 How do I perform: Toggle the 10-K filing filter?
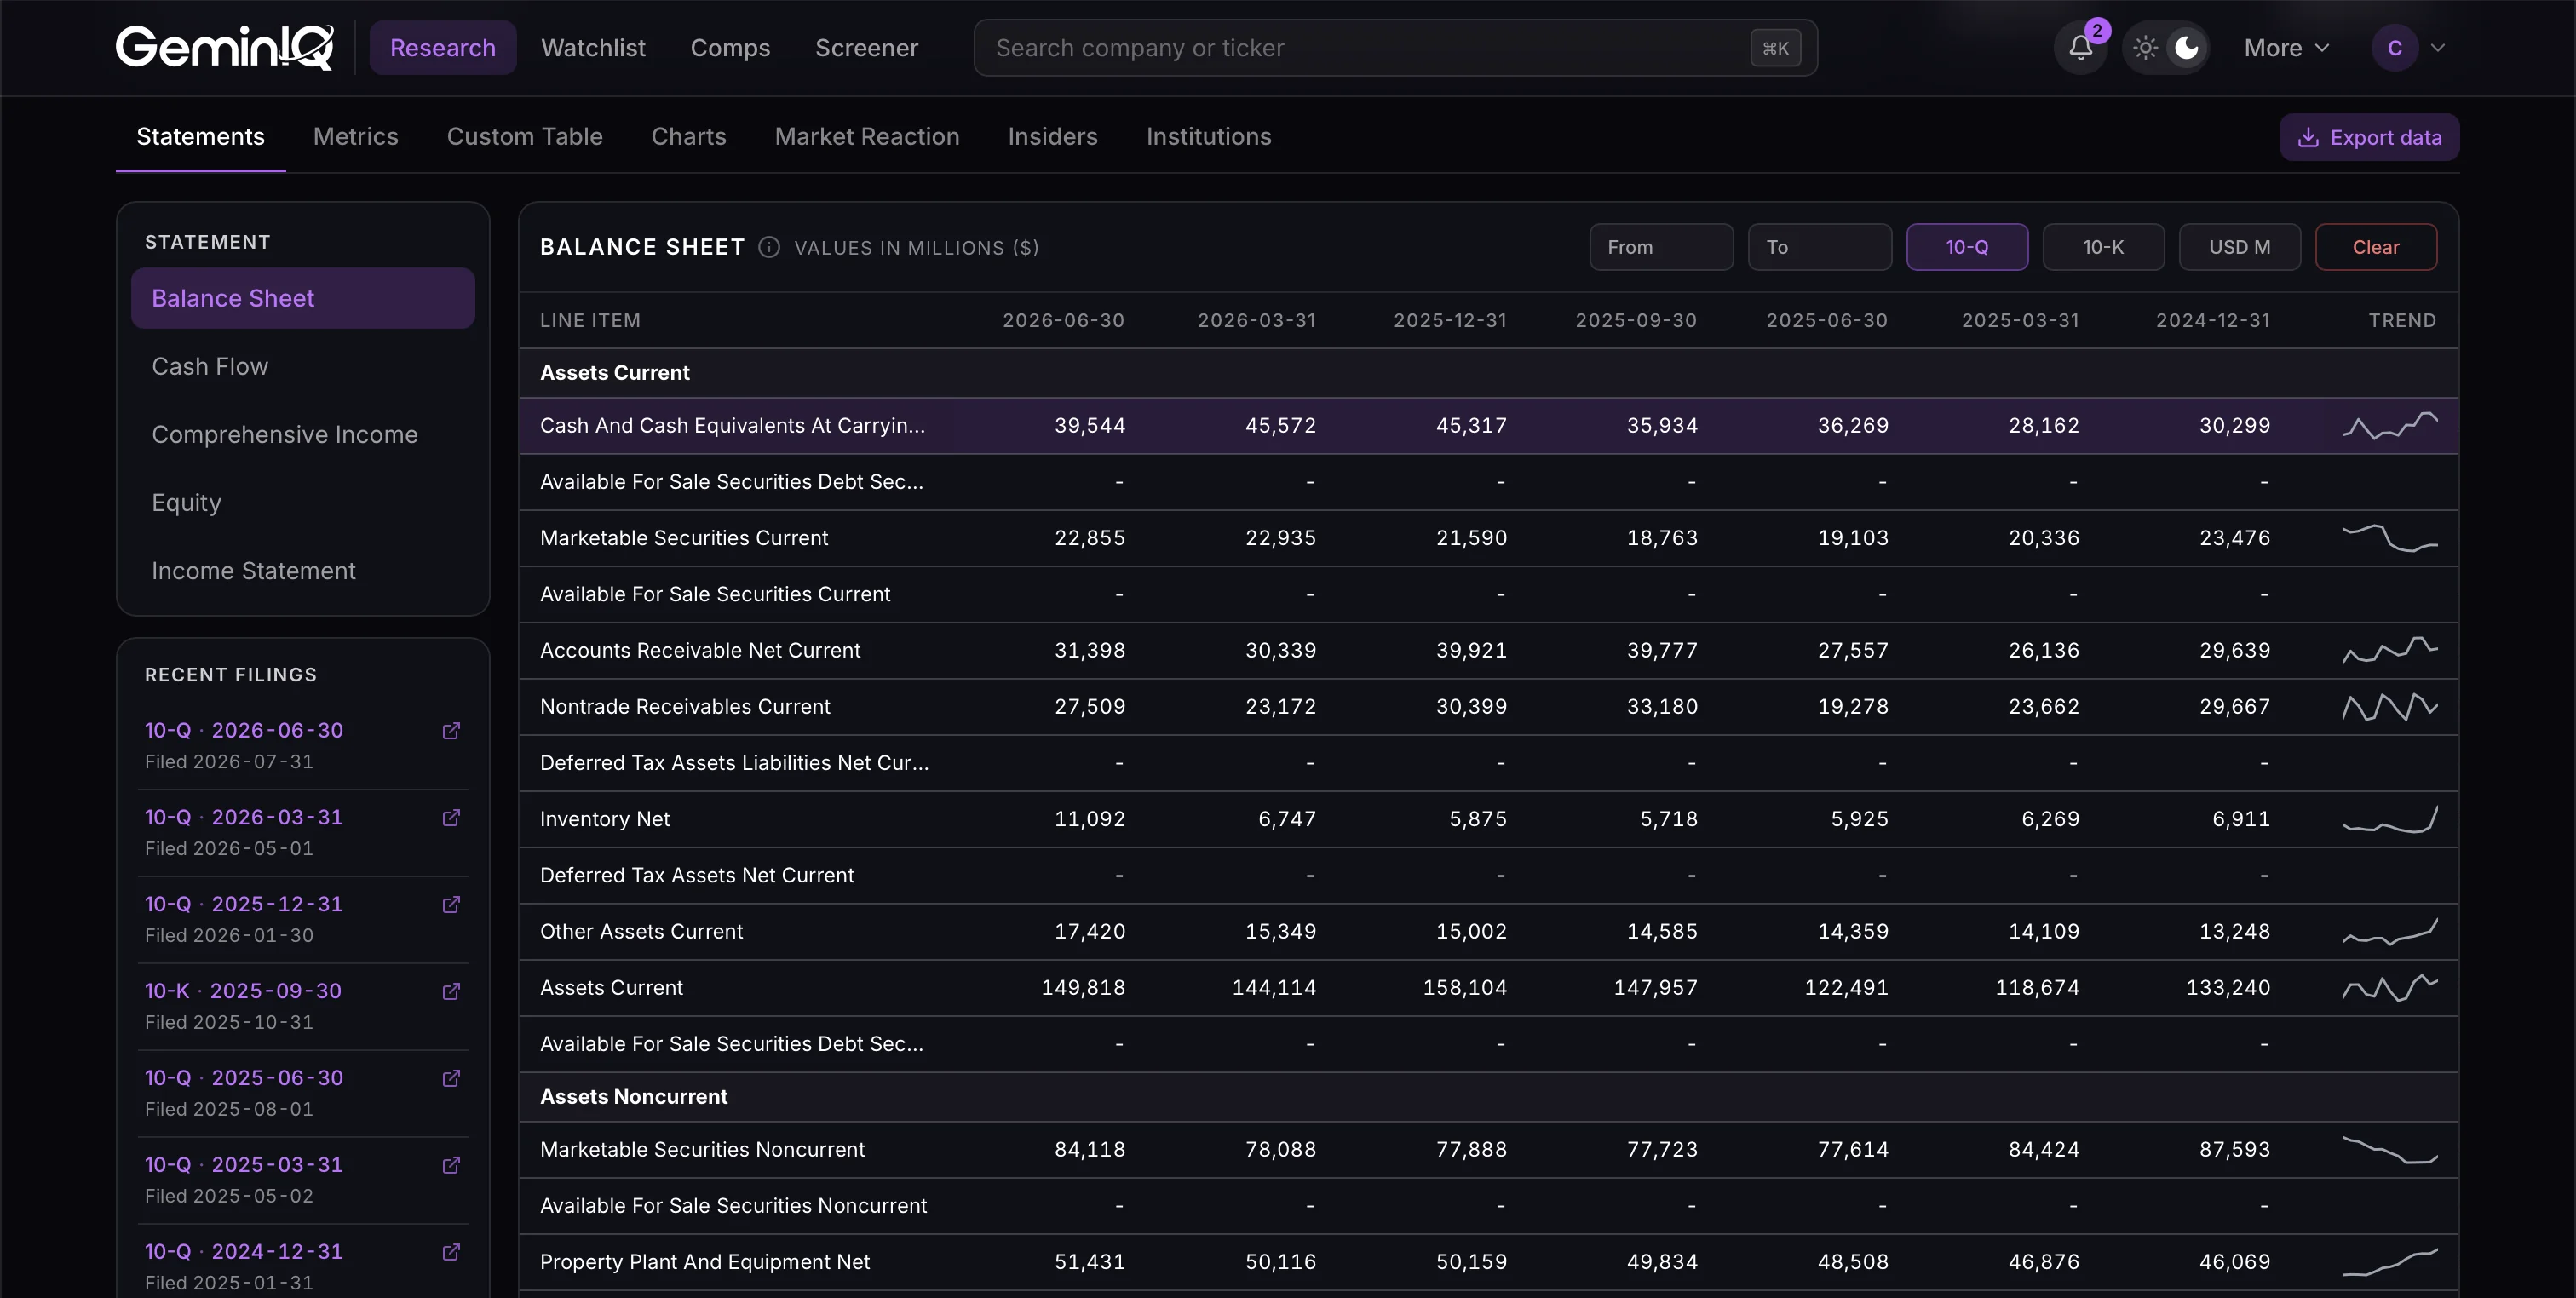pos(2103,247)
